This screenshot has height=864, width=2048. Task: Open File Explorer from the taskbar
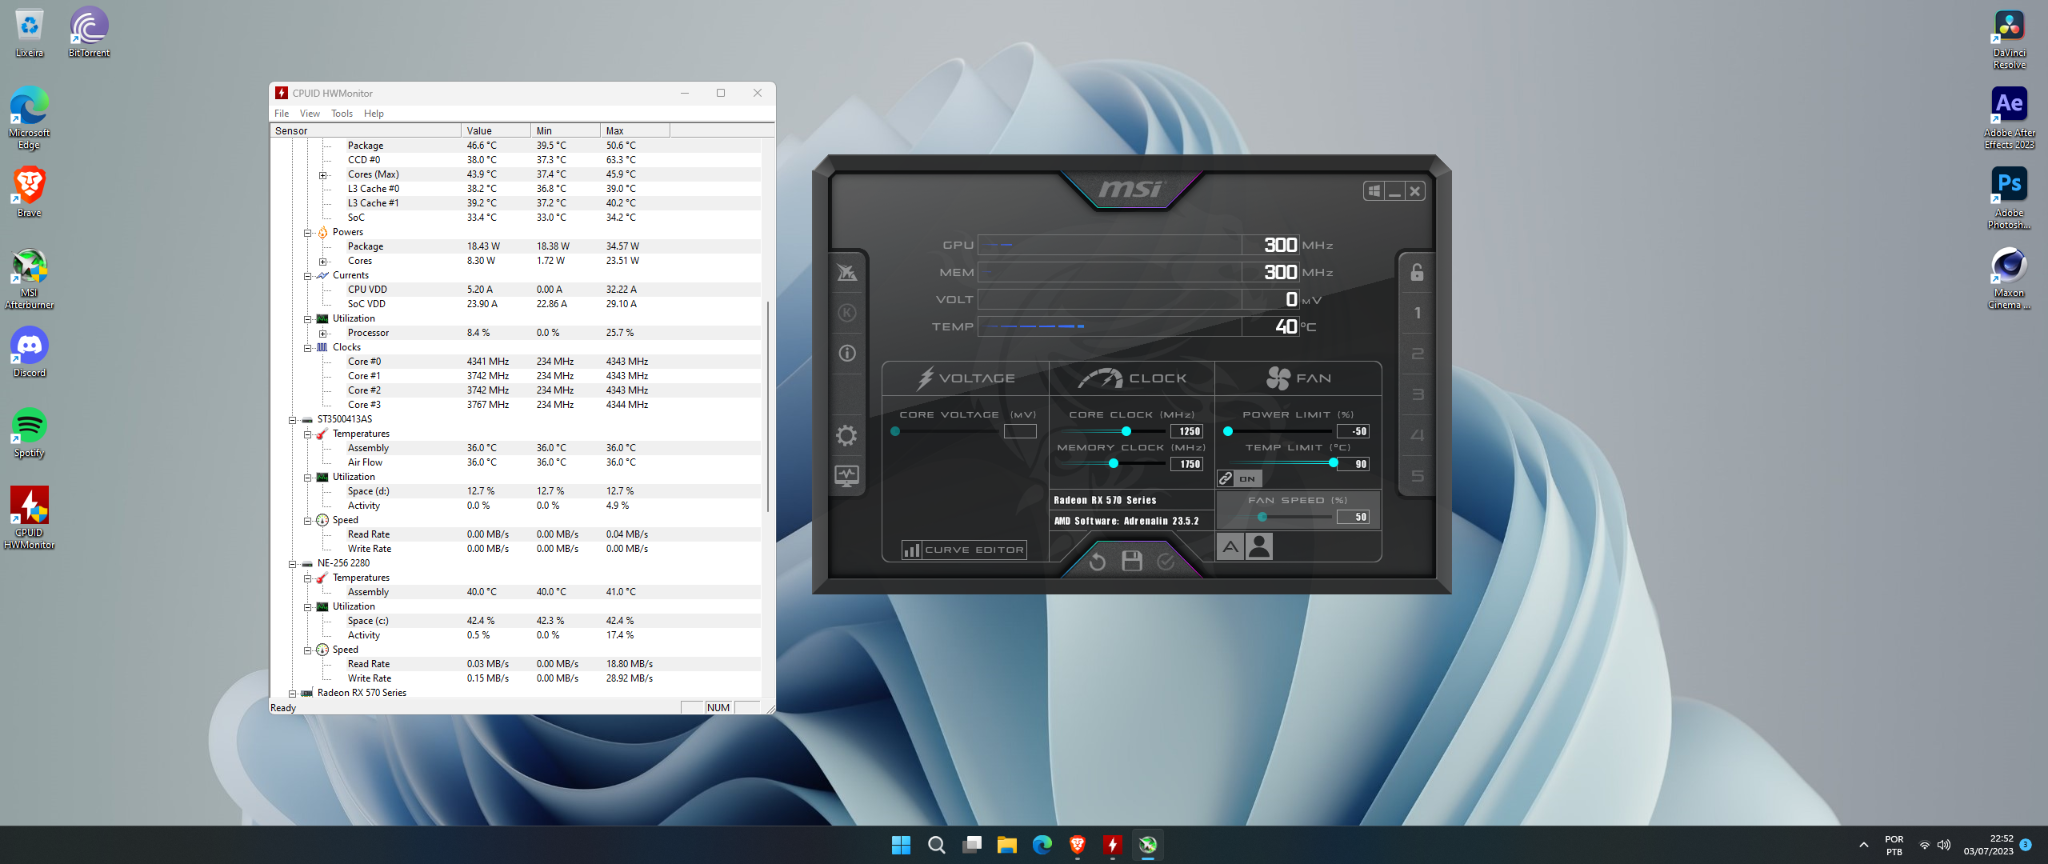1007,845
